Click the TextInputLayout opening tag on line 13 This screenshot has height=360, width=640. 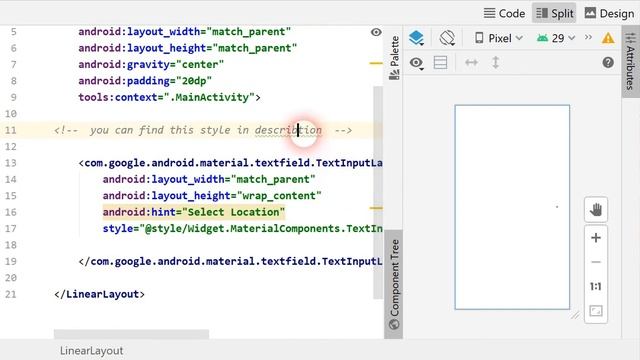point(231,163)
